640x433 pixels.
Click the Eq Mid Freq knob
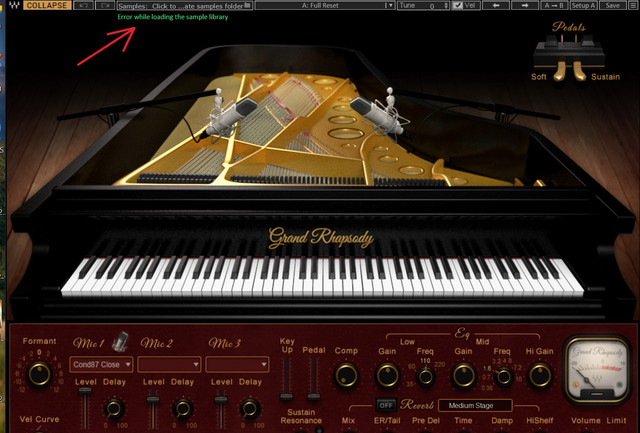pyautogui.click(x=503, y=377)
